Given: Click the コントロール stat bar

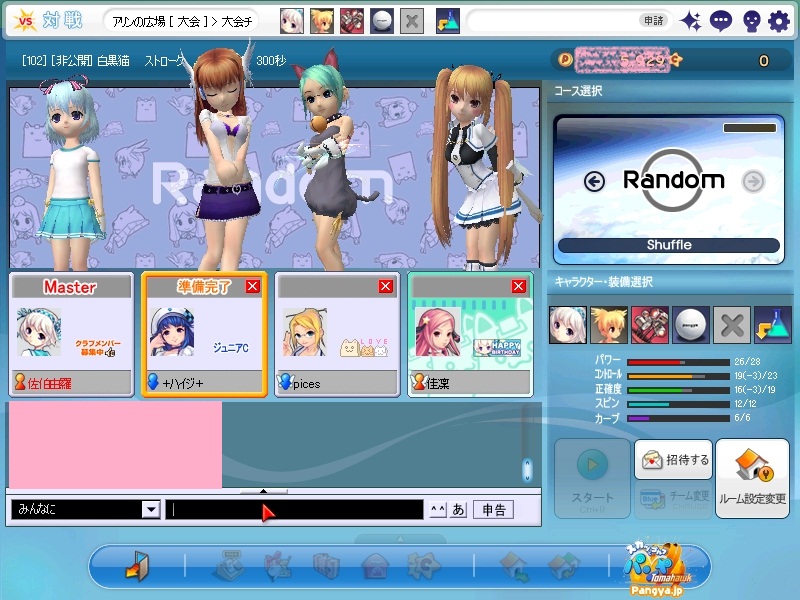Looking at the screenshot, I should [678, 376].
